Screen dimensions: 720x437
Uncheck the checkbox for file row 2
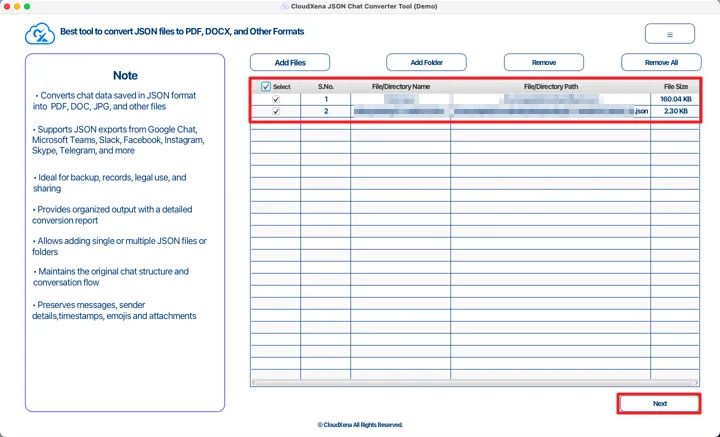(275, 111)
